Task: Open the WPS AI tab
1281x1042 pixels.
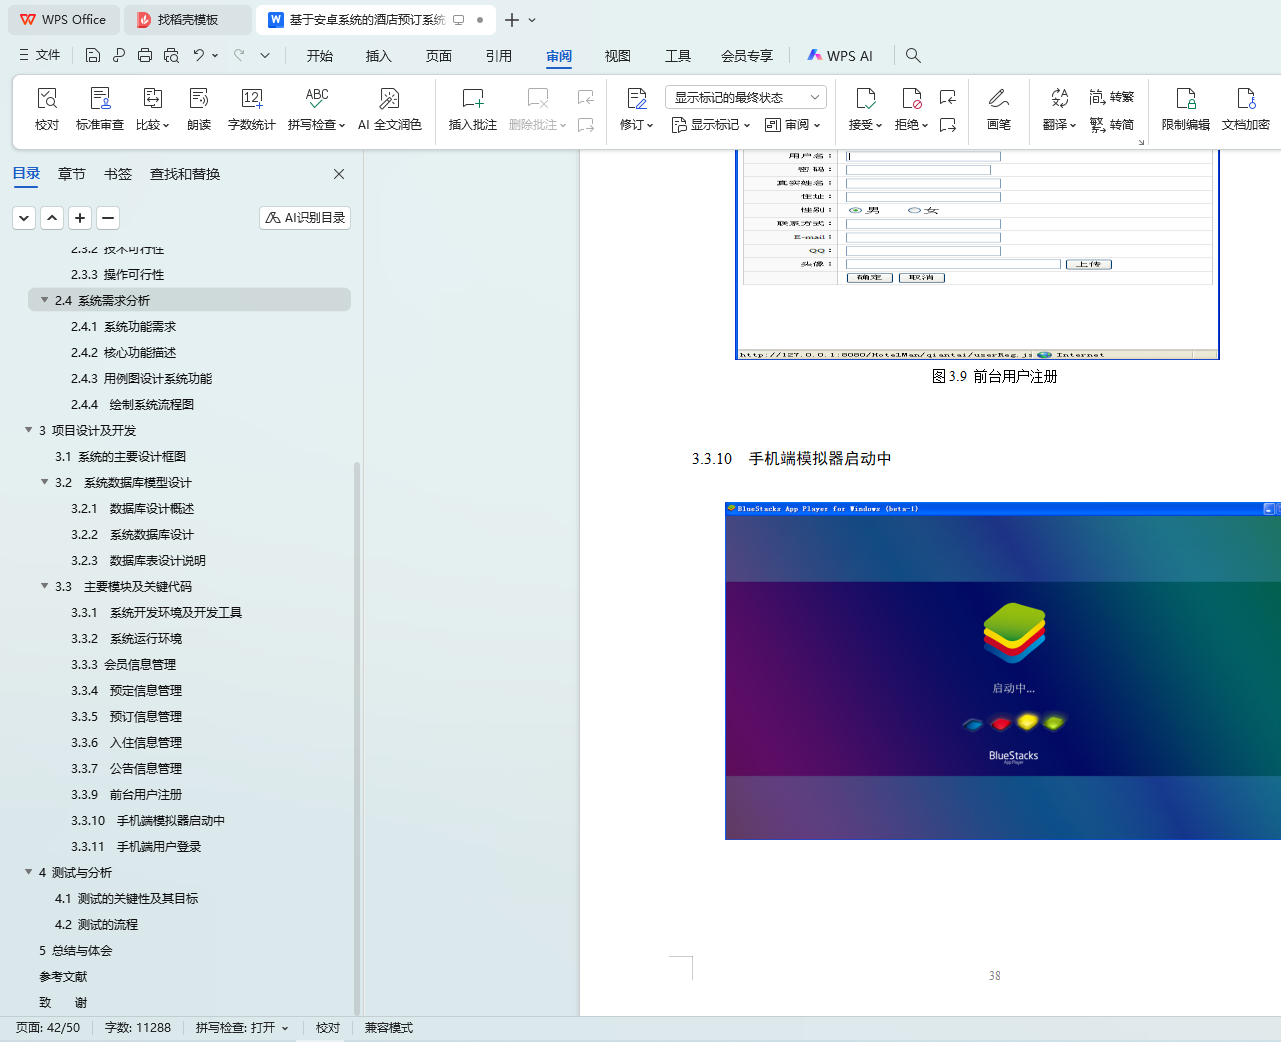Action: pyautogui.click(x=840, y=56)
